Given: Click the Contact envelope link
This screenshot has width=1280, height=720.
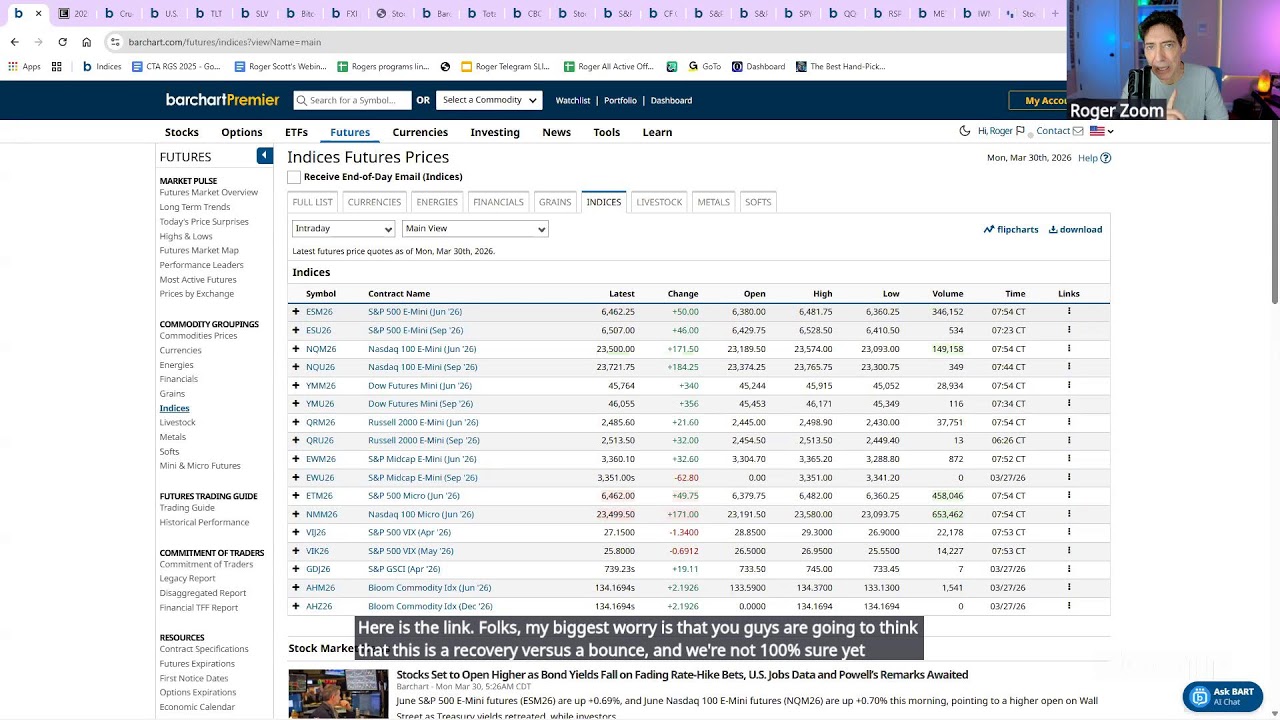Looking at the screenshot, I should 1059,131.
